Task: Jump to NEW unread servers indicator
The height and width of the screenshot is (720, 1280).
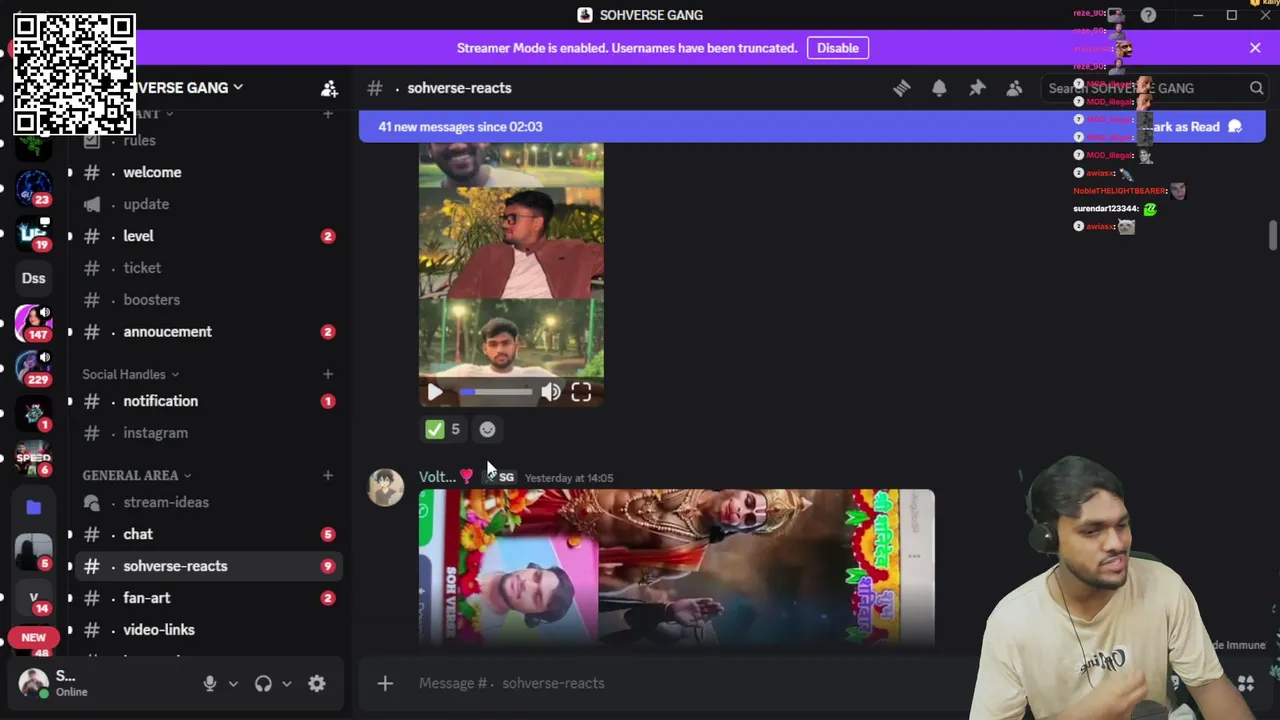Action: (x=34, y=637)
